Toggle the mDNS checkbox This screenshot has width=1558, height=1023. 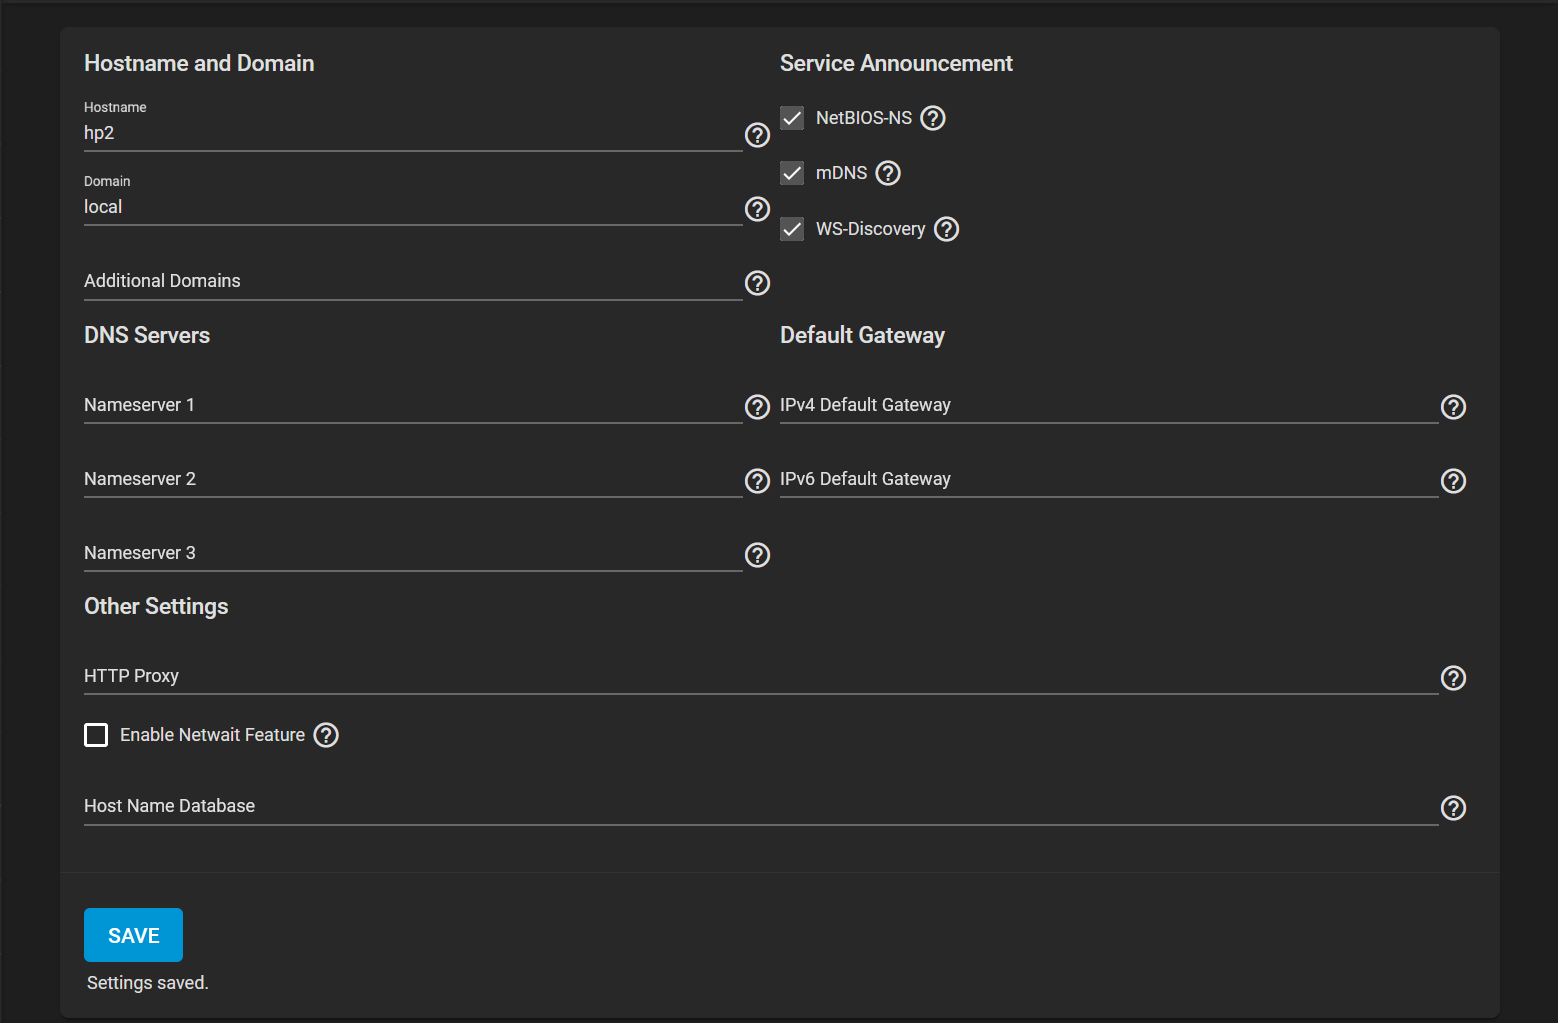pyautogui.click(x=792, y=173)
